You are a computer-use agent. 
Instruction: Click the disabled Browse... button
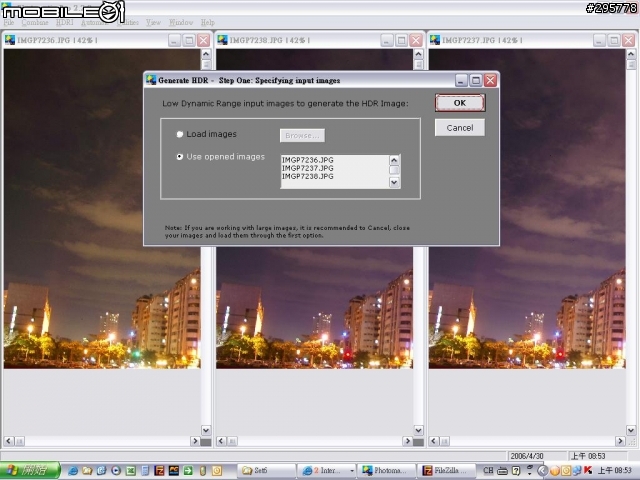tap(302, 136)
